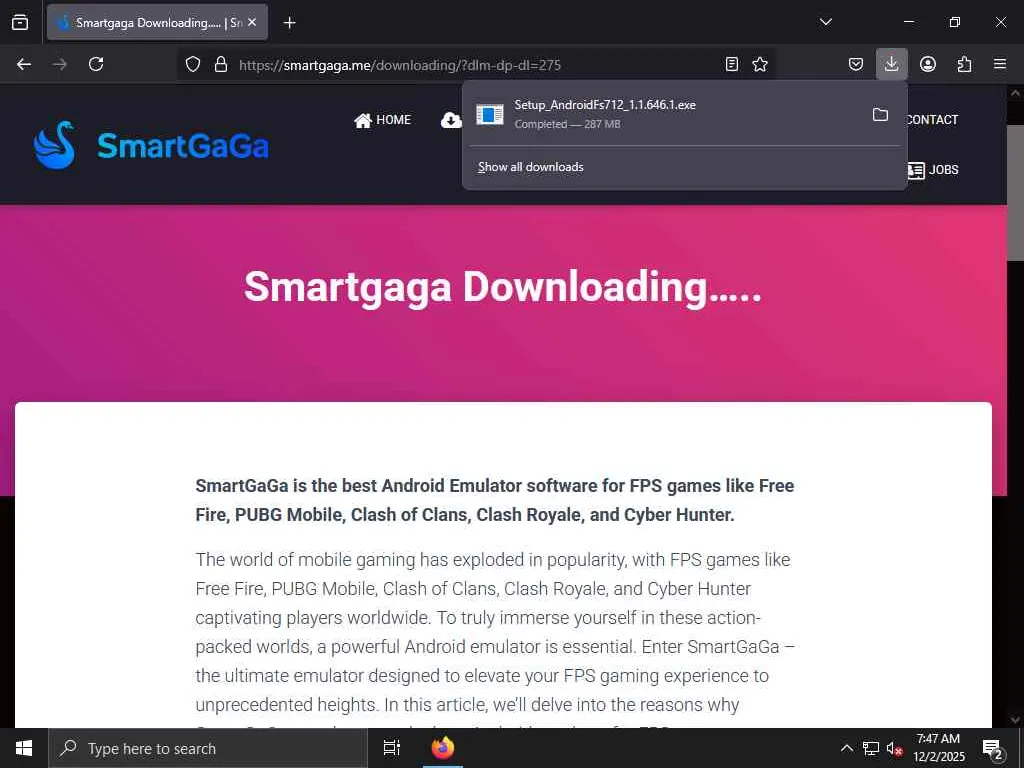
Task: Open the Downloads toolbar button
Action: 891,64
